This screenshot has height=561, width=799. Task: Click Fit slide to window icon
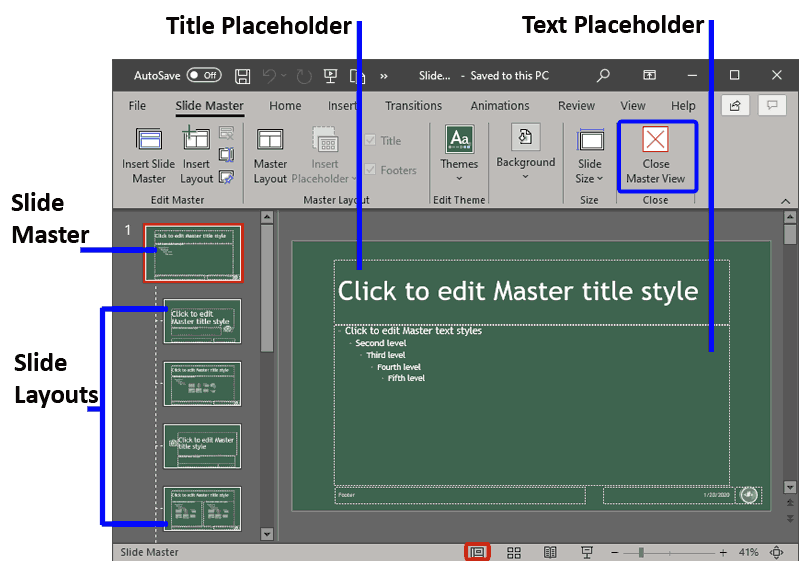776,552
